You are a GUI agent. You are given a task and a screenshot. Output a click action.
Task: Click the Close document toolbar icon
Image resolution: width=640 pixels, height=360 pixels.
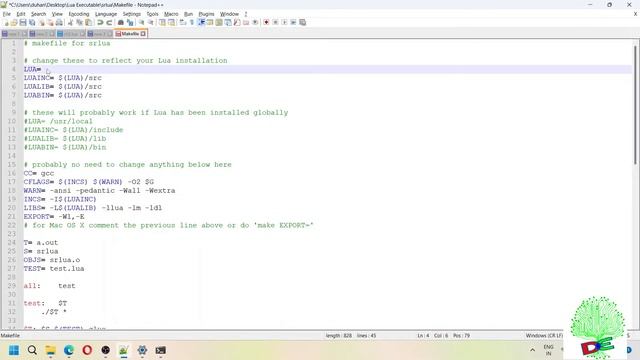pyautogui.click(x=41, y=22)
